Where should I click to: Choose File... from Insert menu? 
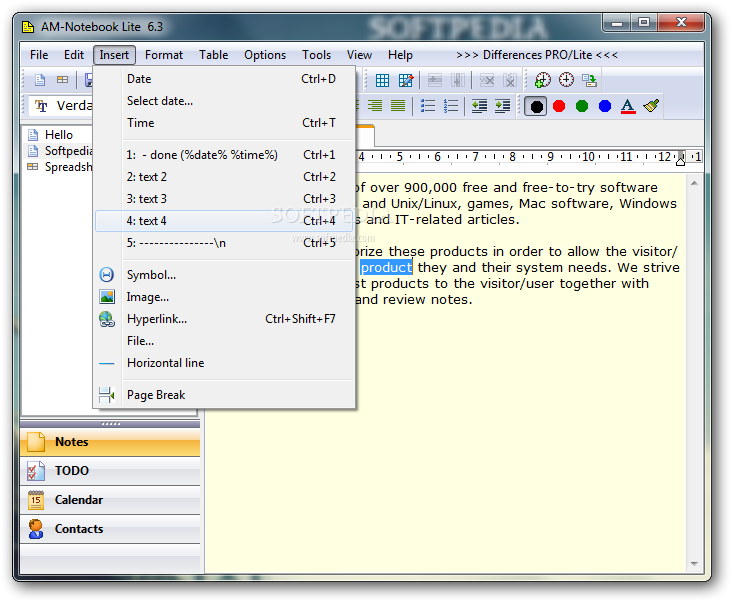point(224,341)
